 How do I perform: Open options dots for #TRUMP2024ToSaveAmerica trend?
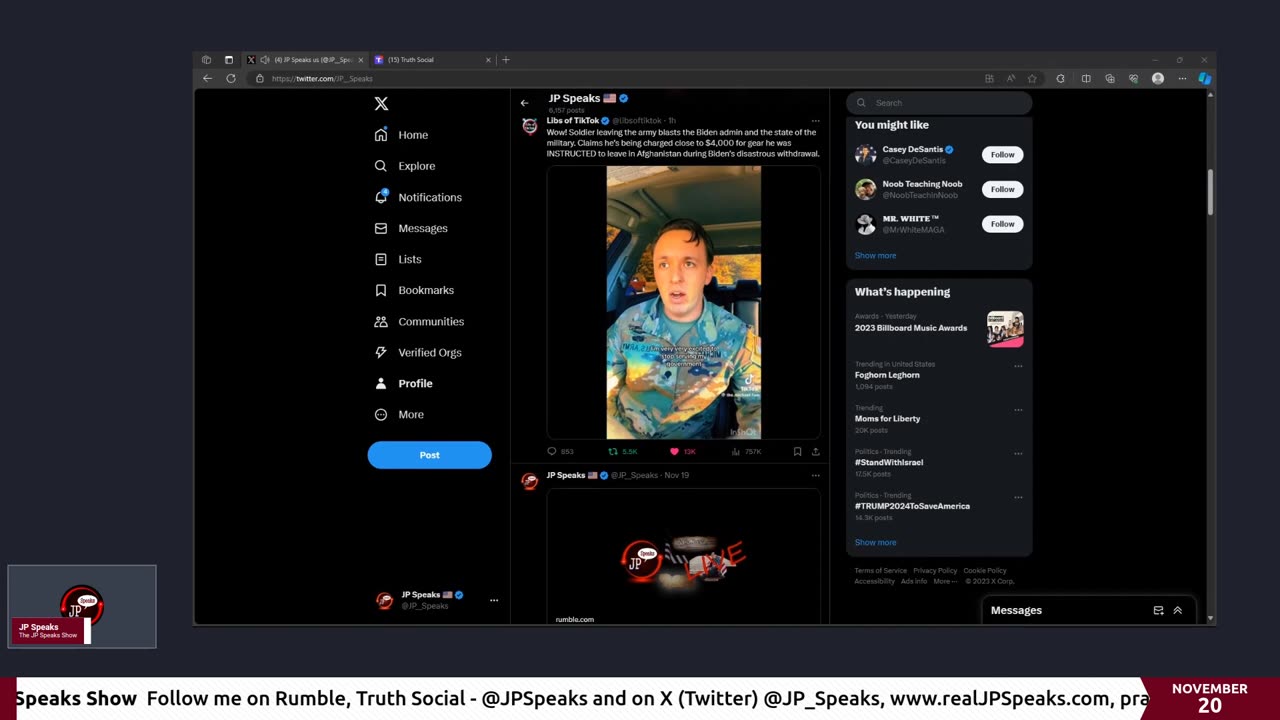1018,497
